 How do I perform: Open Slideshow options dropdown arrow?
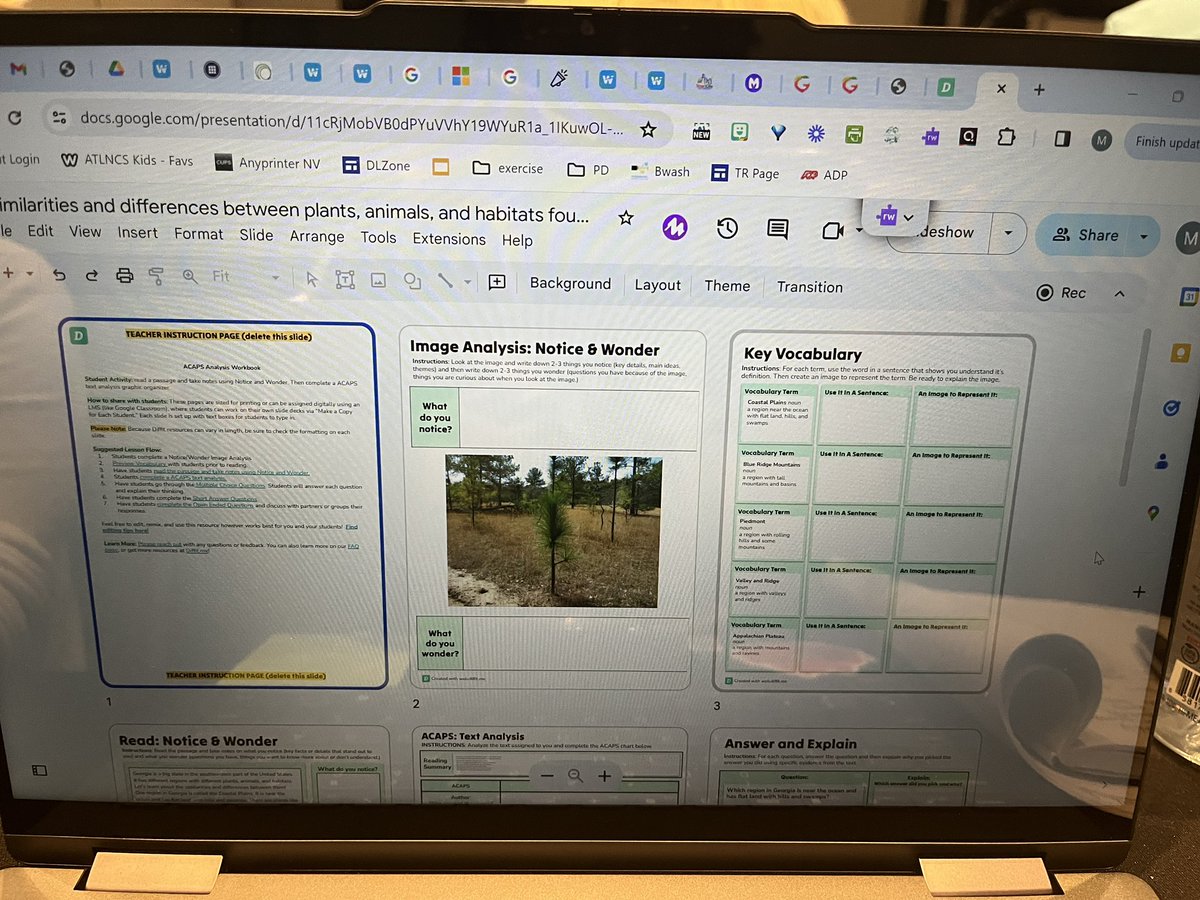point(1009,234)
